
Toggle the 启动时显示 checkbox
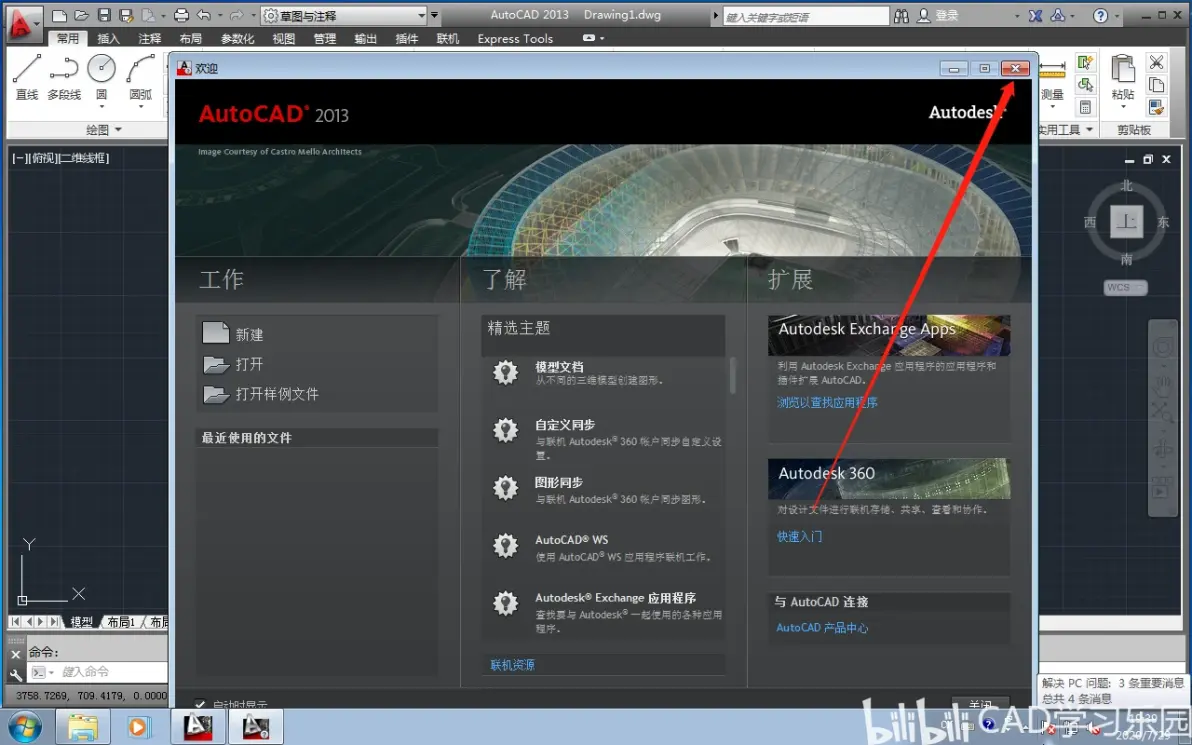(200, 705)
